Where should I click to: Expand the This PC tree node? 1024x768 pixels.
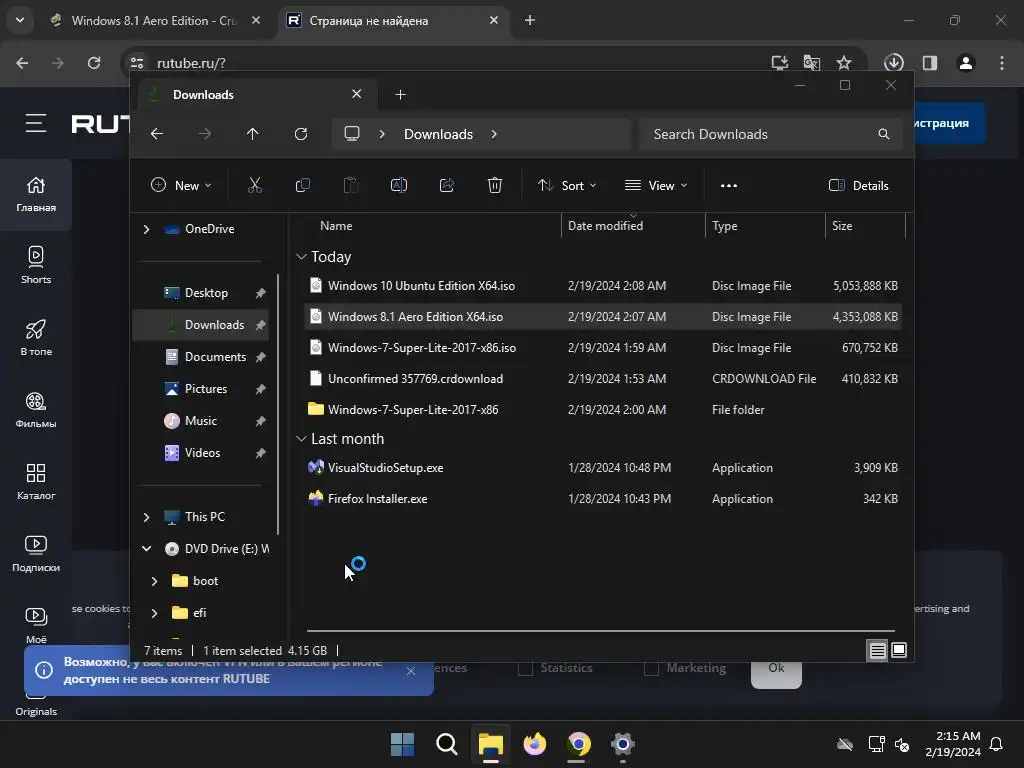click(146, 517)
